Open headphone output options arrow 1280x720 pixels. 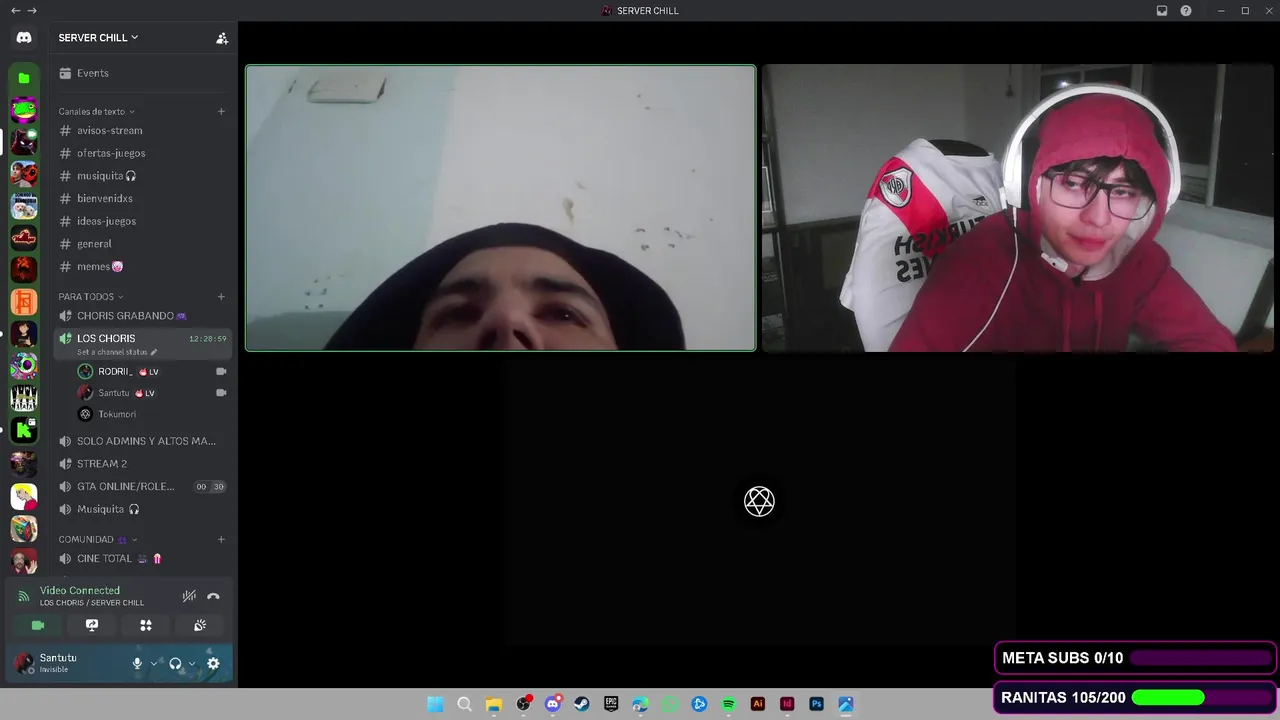click(x=191, y=663)
